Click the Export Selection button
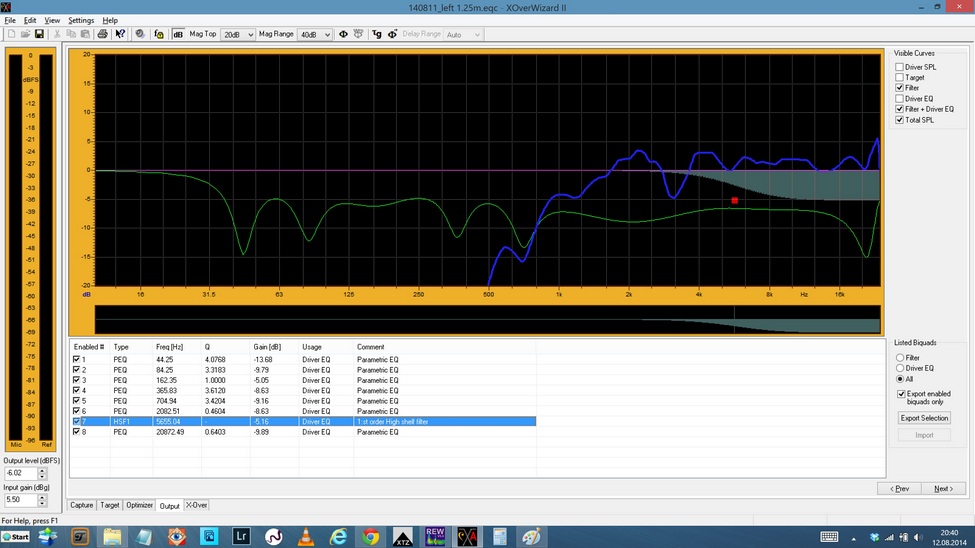This screenshot has height=548, width=975. point(924,418)
